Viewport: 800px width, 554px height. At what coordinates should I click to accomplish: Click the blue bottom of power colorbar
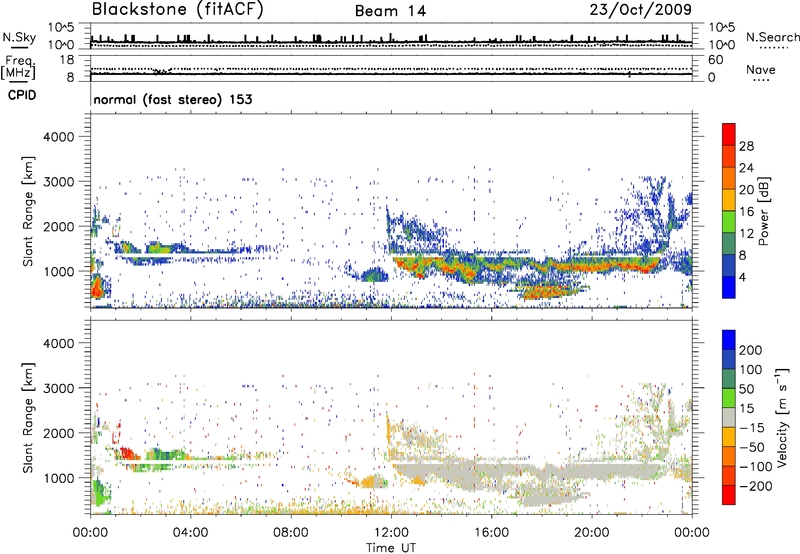(x=729, y=287)
